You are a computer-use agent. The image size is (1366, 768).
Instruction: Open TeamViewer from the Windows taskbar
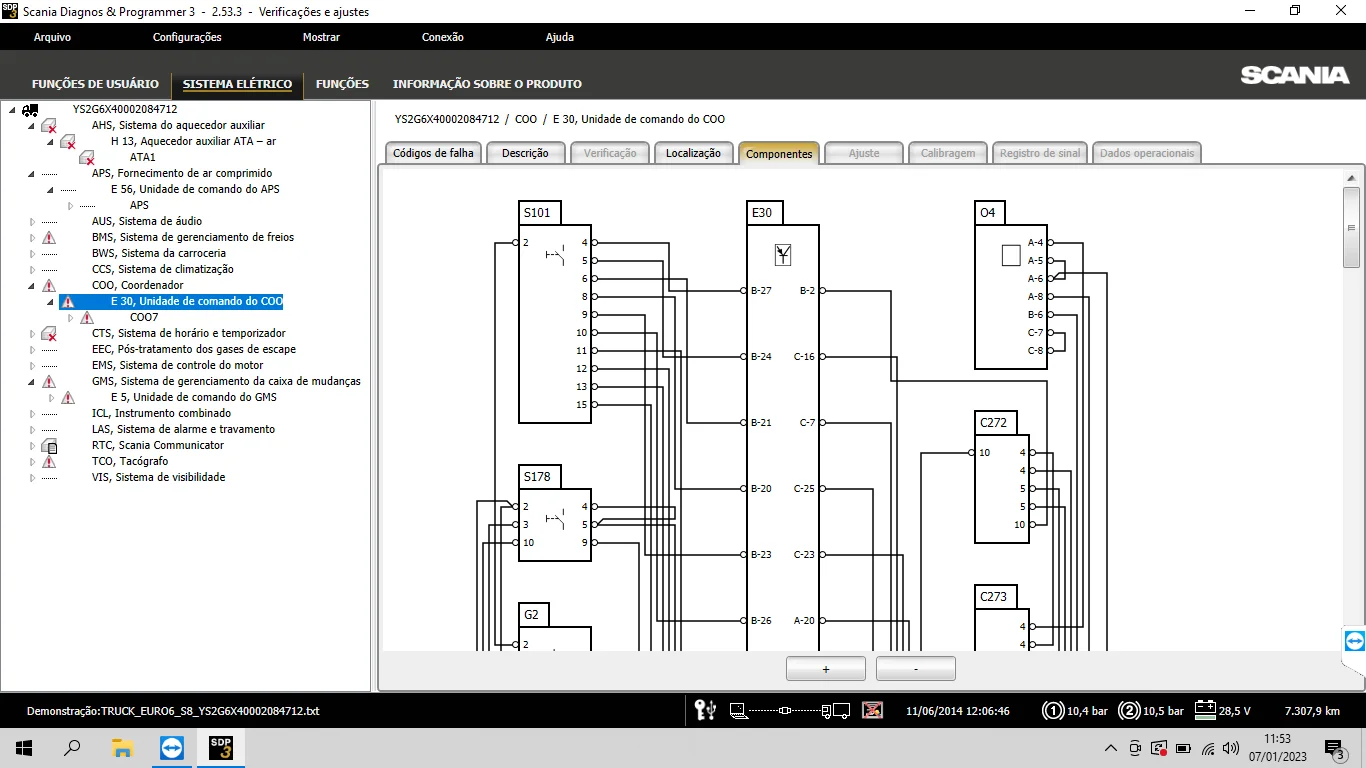click(x=172, y=748)
